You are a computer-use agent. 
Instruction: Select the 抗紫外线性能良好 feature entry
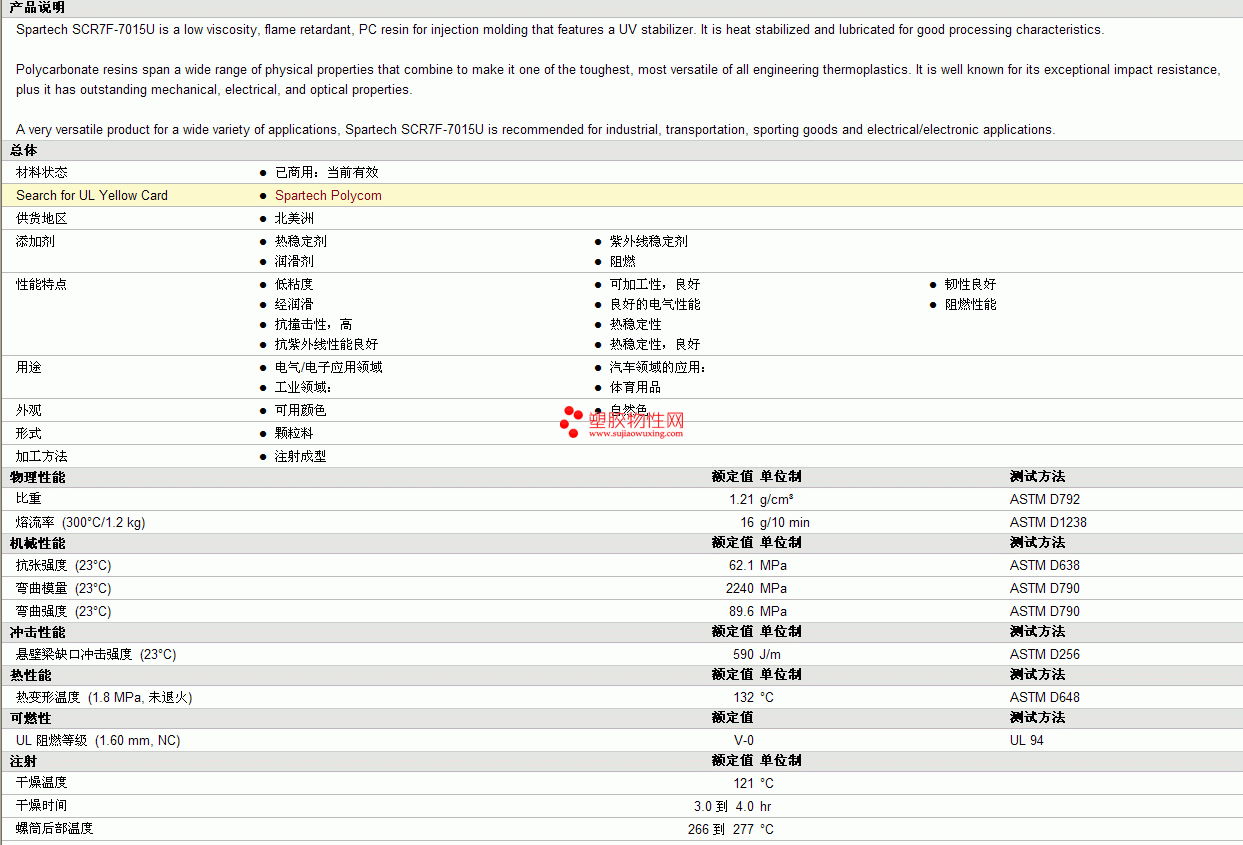click(x=327, y=345)
